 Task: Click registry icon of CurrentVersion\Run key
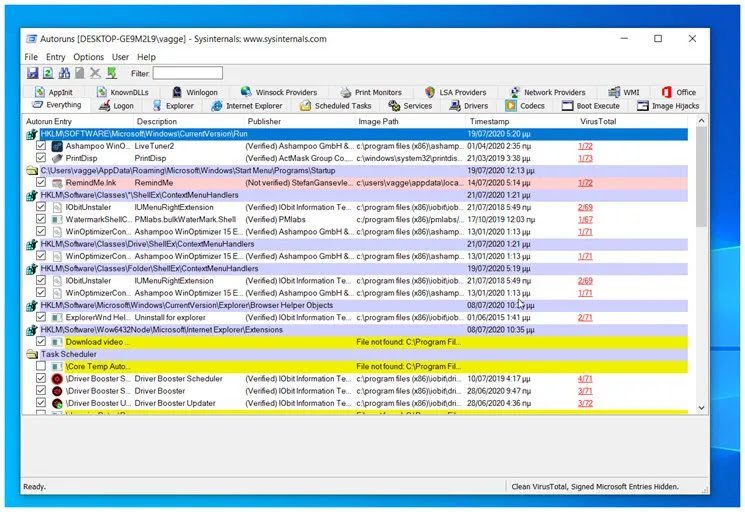point(32,134)
